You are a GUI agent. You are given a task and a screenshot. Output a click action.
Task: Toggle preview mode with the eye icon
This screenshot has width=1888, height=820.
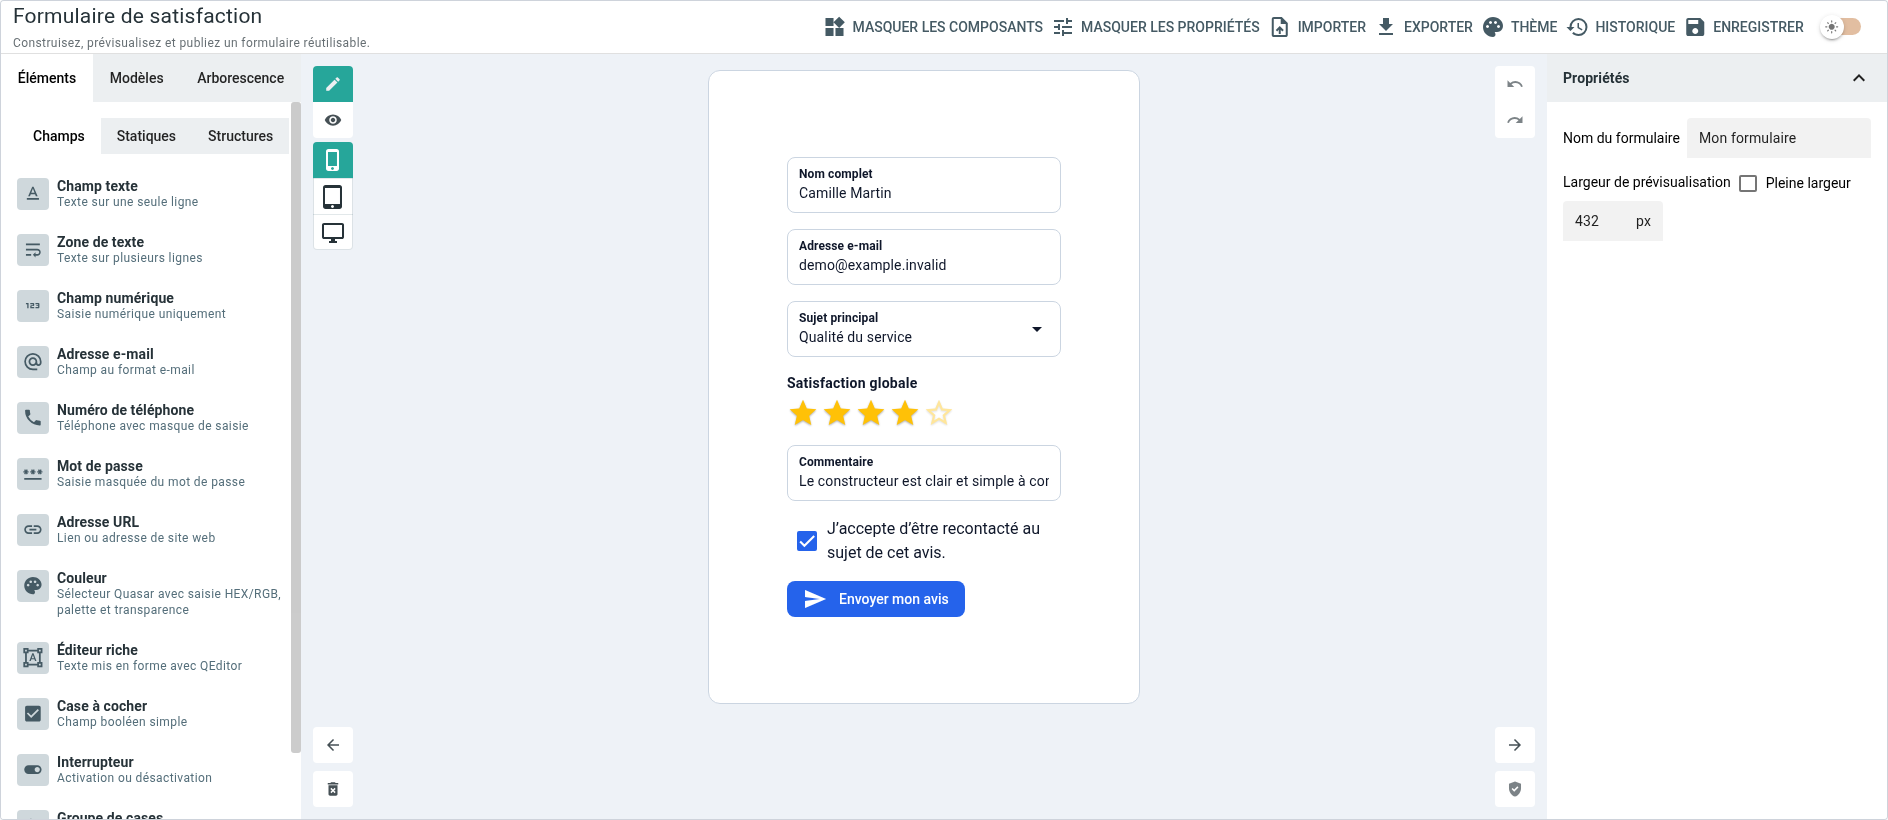pyautogui.click(x=333, y=120)
